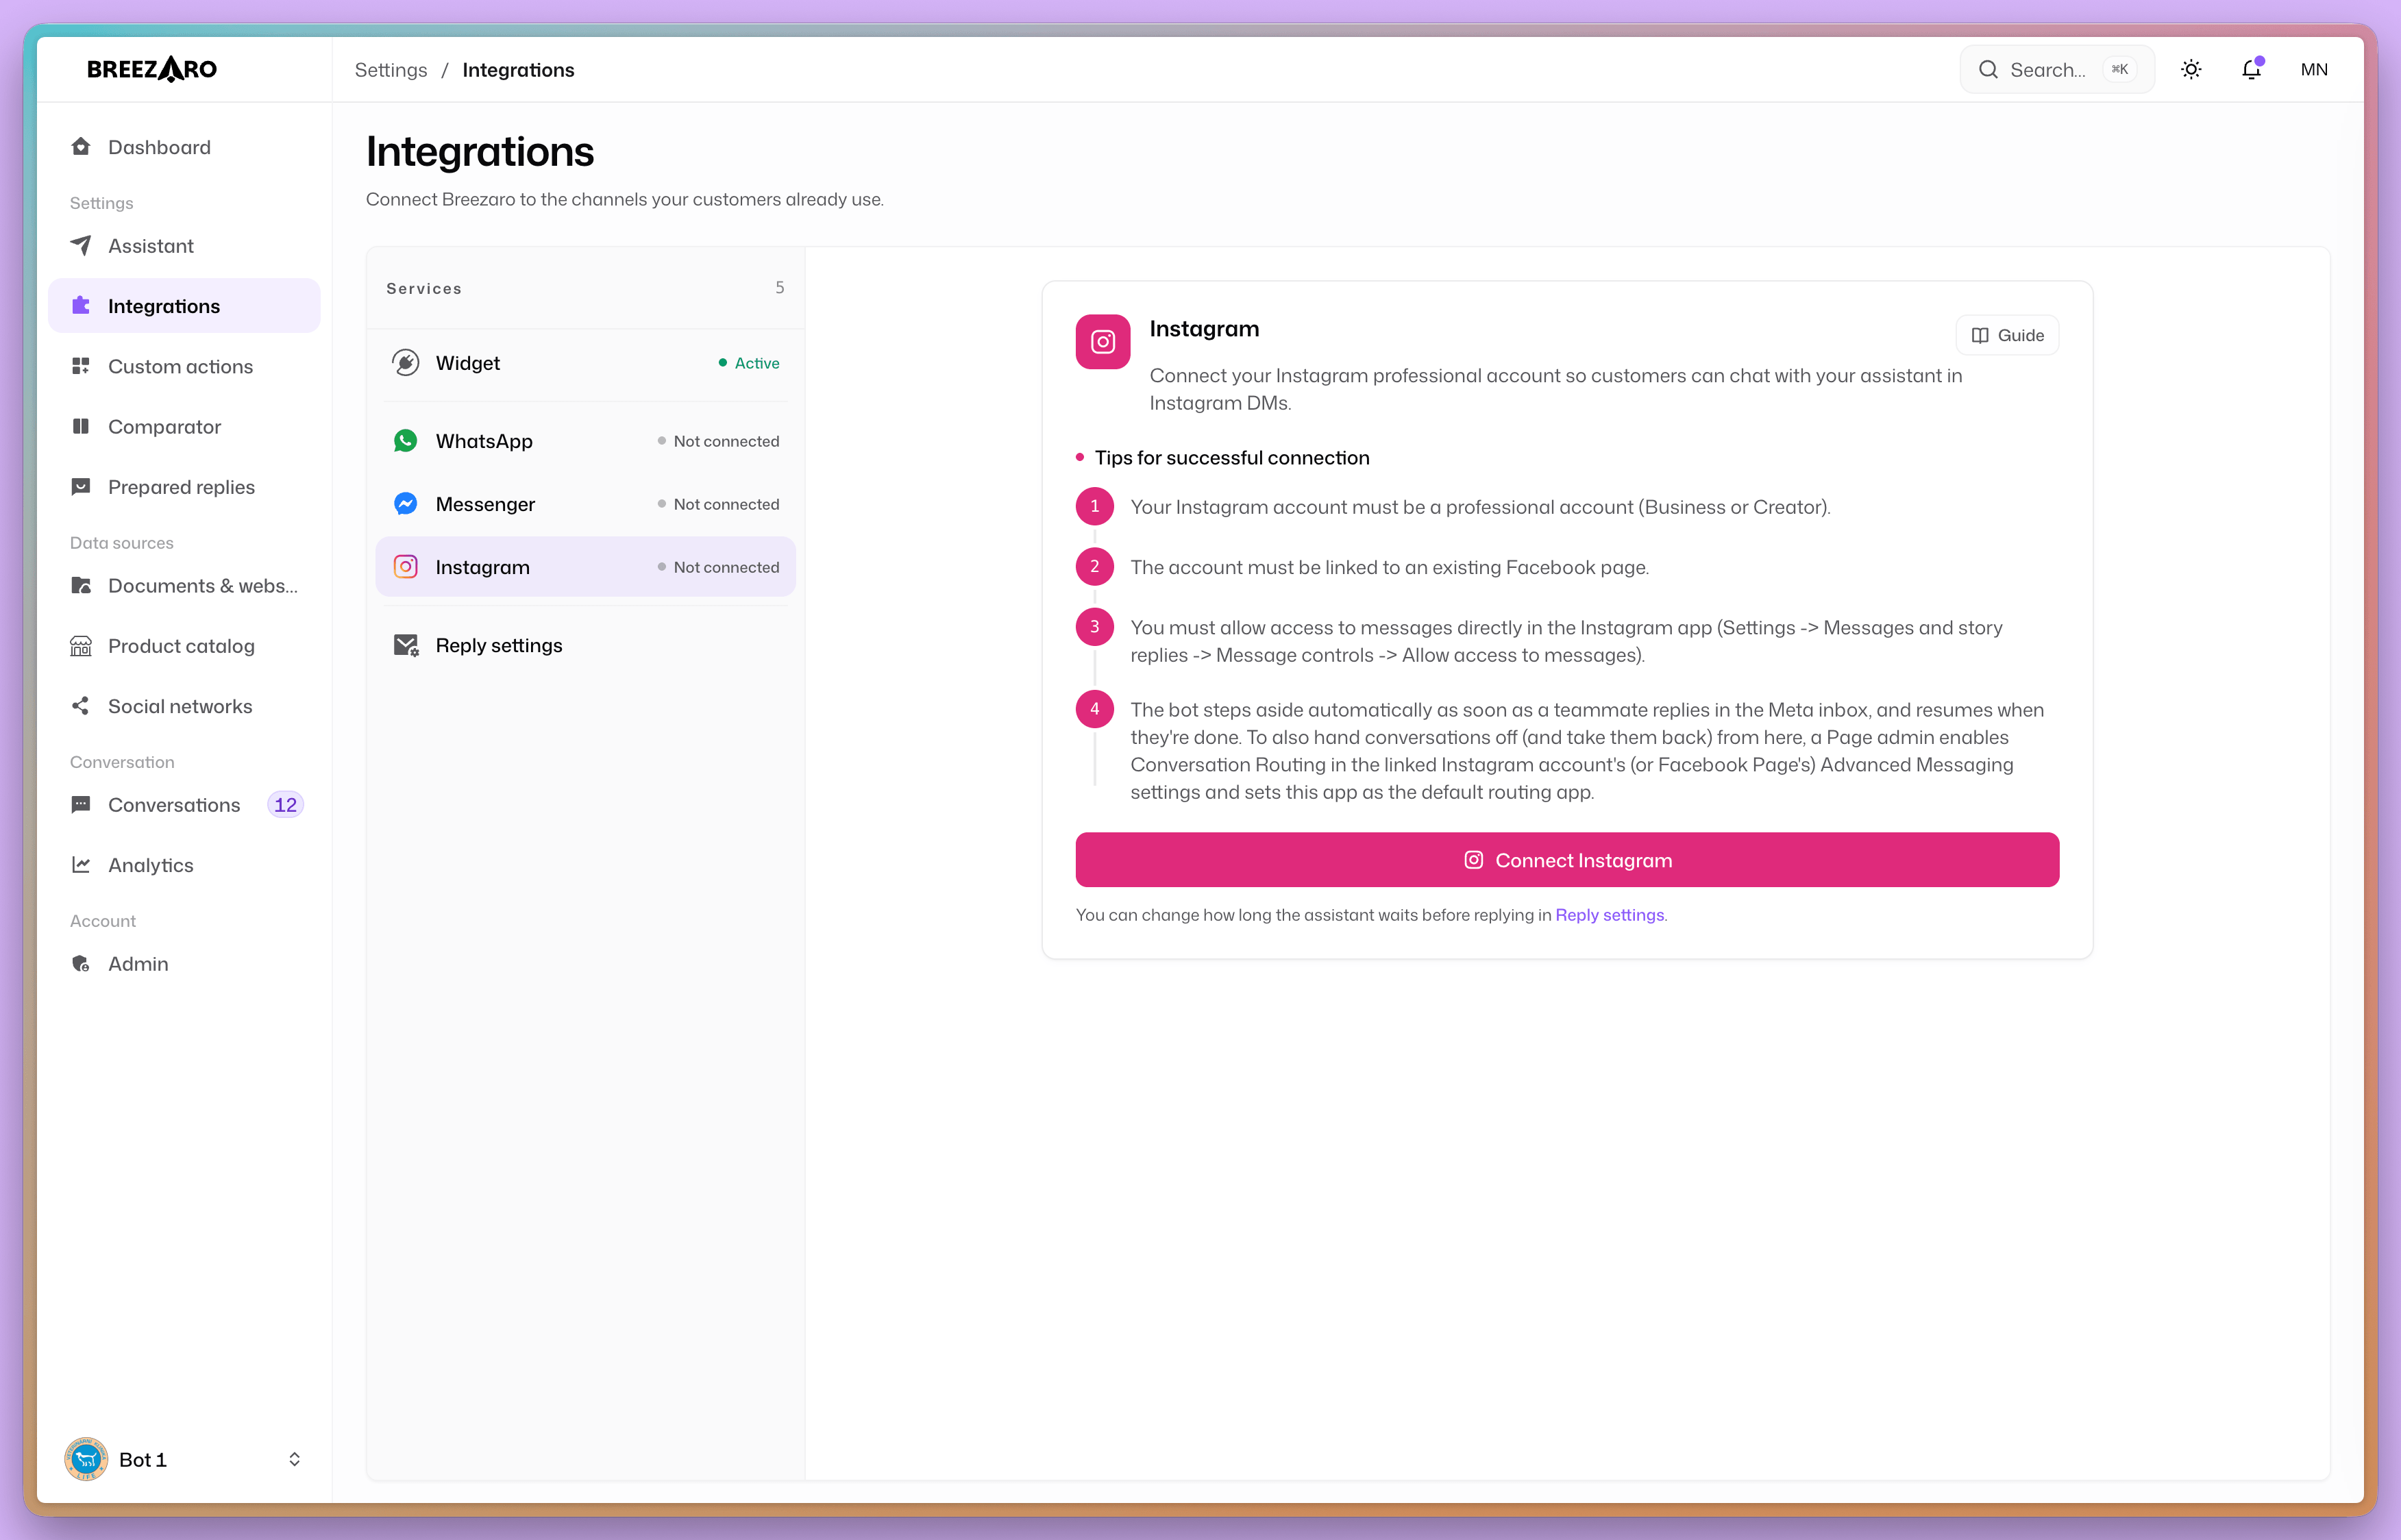Click the Social networks share icon
This screenshot has height=1540, width=2401.
(81, 705)
